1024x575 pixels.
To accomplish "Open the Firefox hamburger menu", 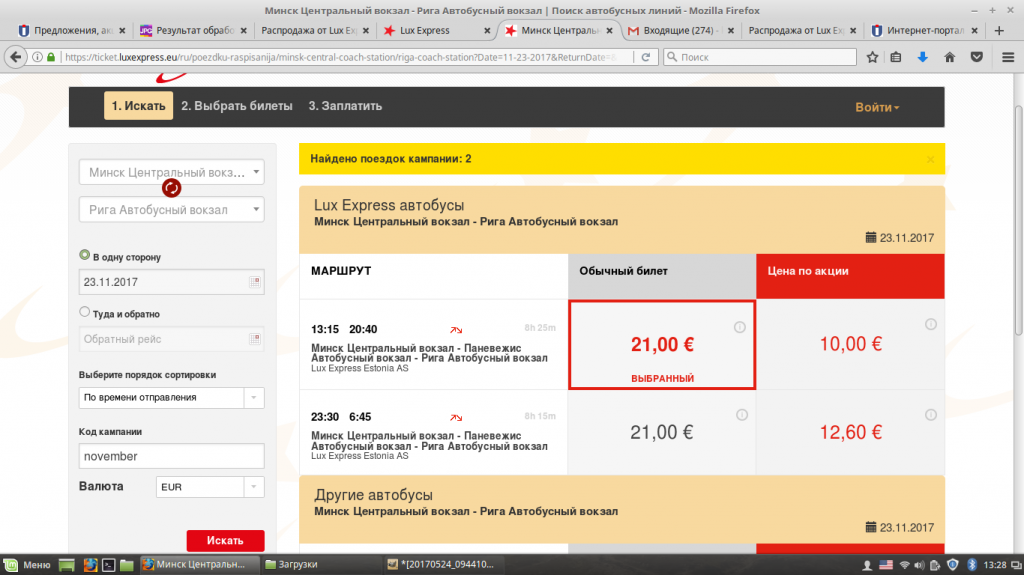I will (1008, 57).
